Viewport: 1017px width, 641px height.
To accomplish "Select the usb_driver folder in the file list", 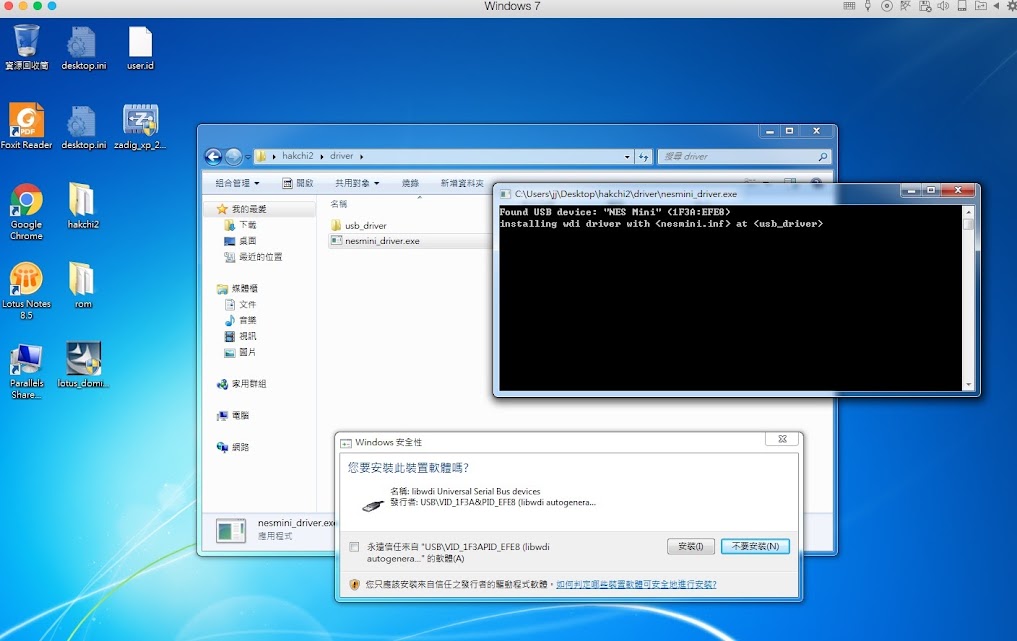I will tap(359, 226).
